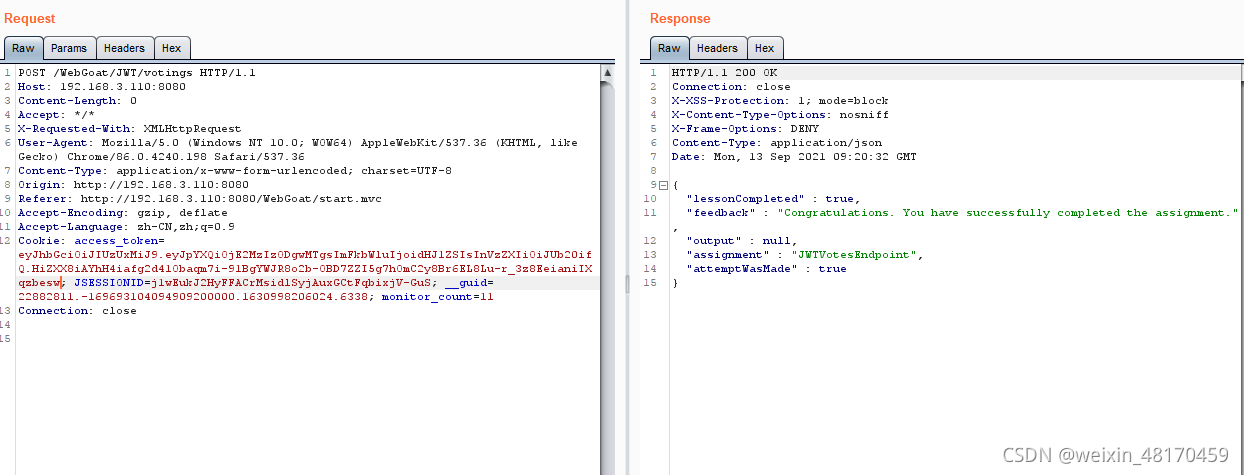This screenshot has width=1244, height=475.
Task: Click the Response panel title
Action: coord(680,19)
